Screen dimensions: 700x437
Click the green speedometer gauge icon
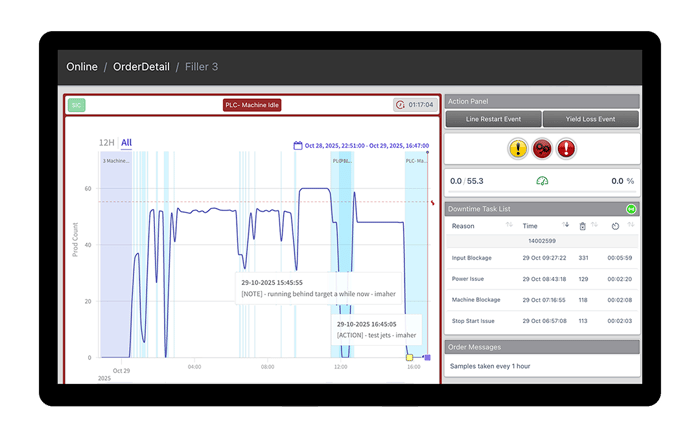click(x=542, y=181)
